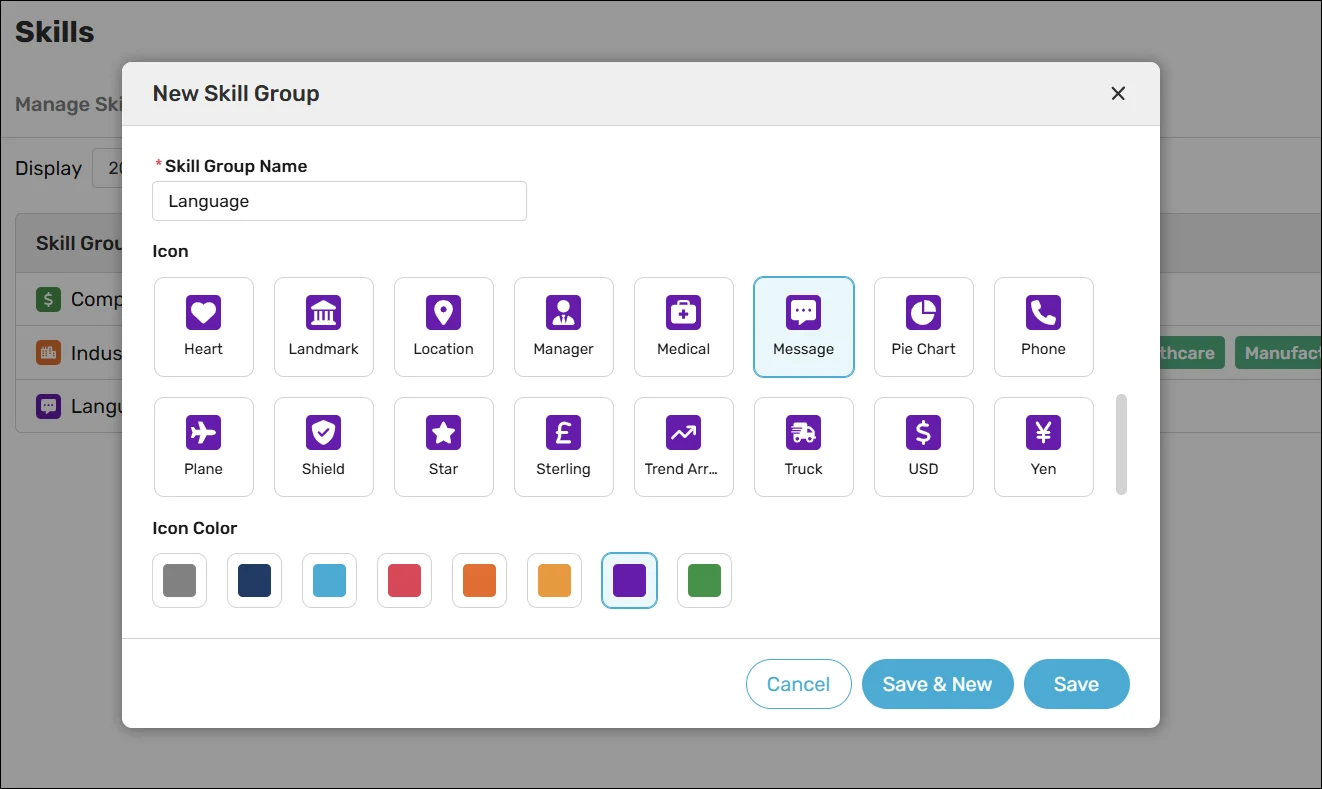Screen dimensions: 1322x789
Task: Choose the light blue icon color
Action: (x=330, y=581)
